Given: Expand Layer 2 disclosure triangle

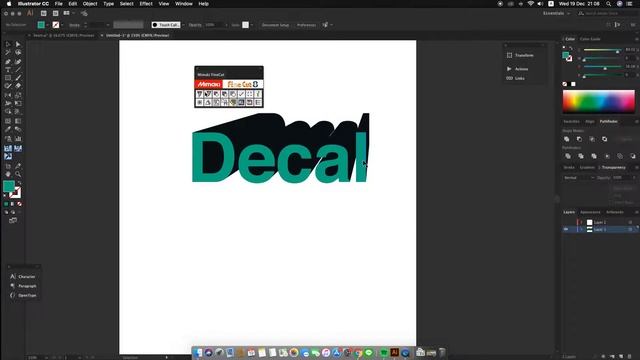Looking at the screenshot, I should click(581, 222).
